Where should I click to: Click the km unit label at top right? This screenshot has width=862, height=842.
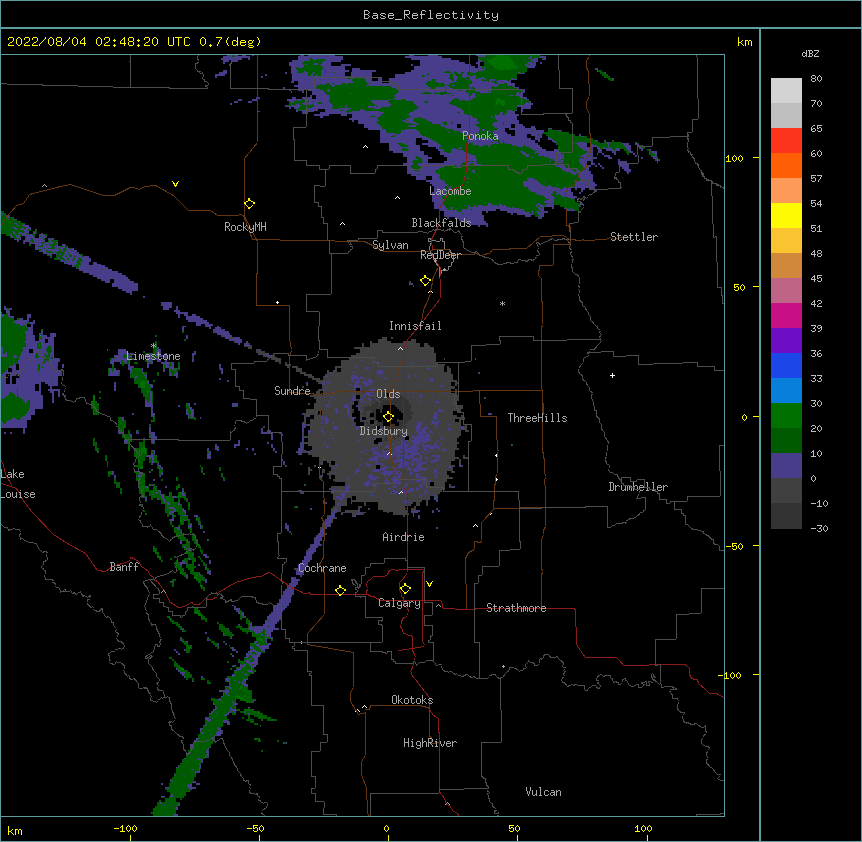[x=744, y=42]
